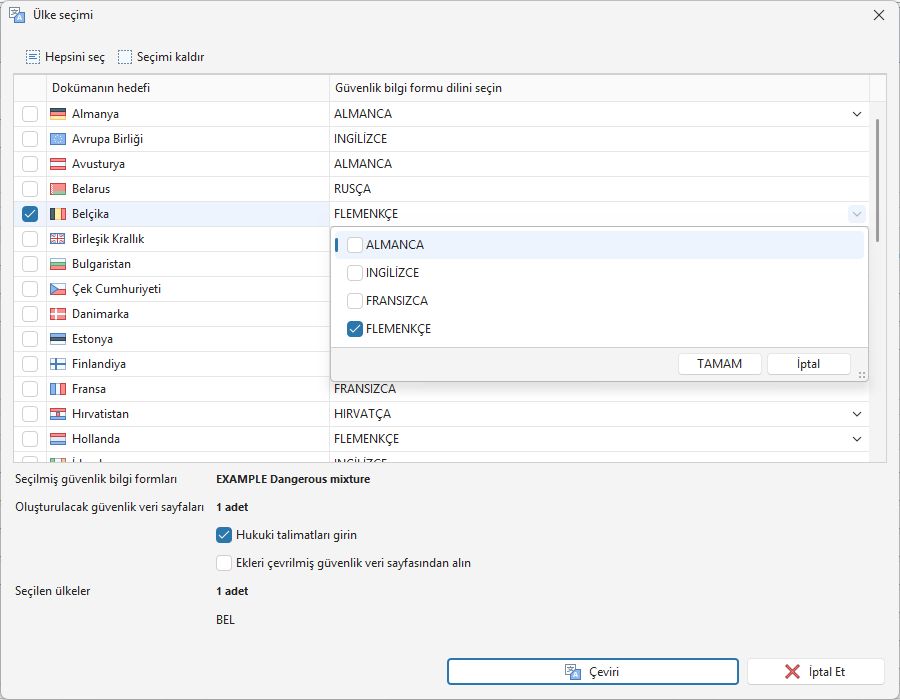This screenshot has width=900, height=700.
Task: Click the Germany flag icon beside Almanya
Action: (x=58, y=114)
